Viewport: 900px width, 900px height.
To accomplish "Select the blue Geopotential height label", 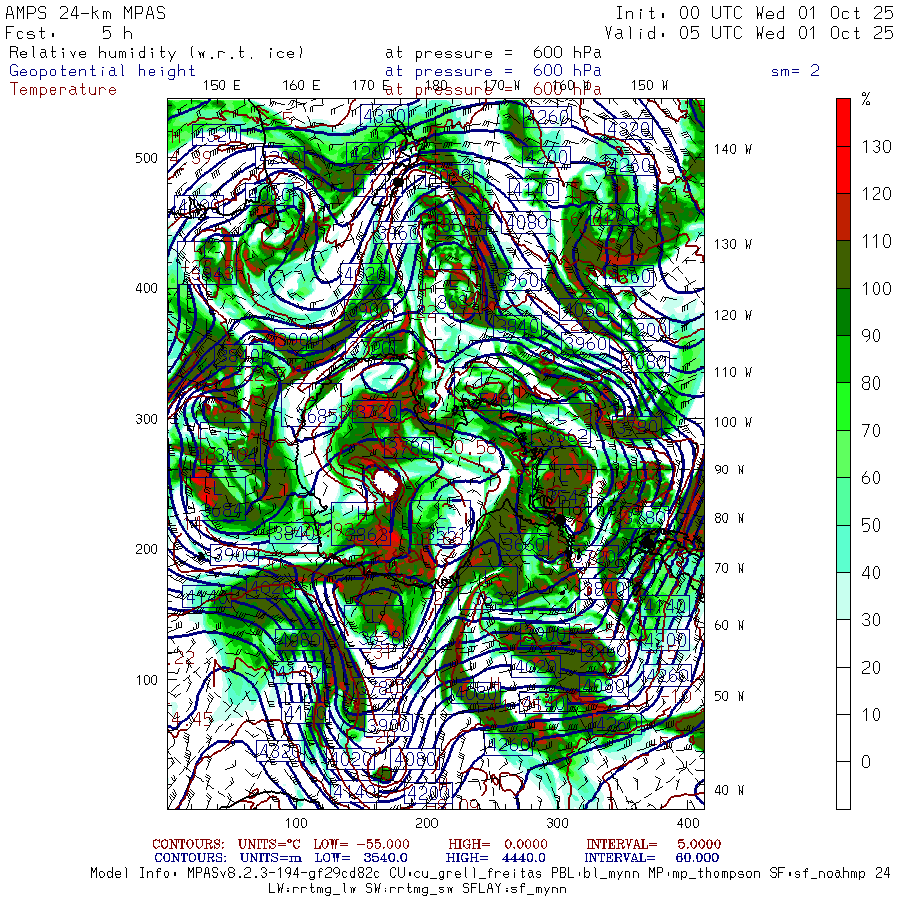I will pyautogui.click(x=102, y=71).
